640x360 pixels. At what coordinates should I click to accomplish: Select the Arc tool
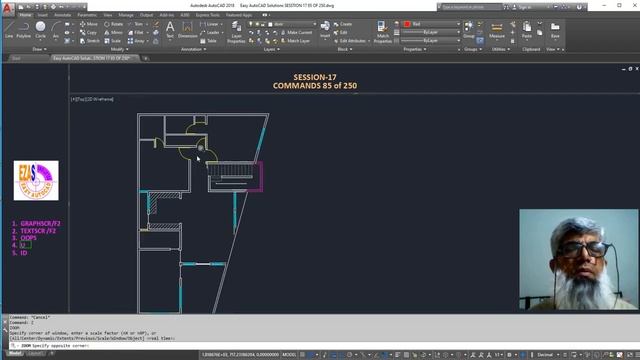coord(56,30)
